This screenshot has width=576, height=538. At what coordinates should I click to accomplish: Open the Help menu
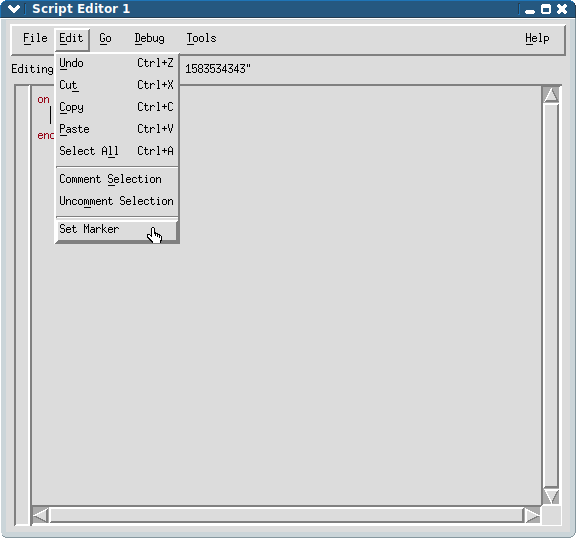537,39
